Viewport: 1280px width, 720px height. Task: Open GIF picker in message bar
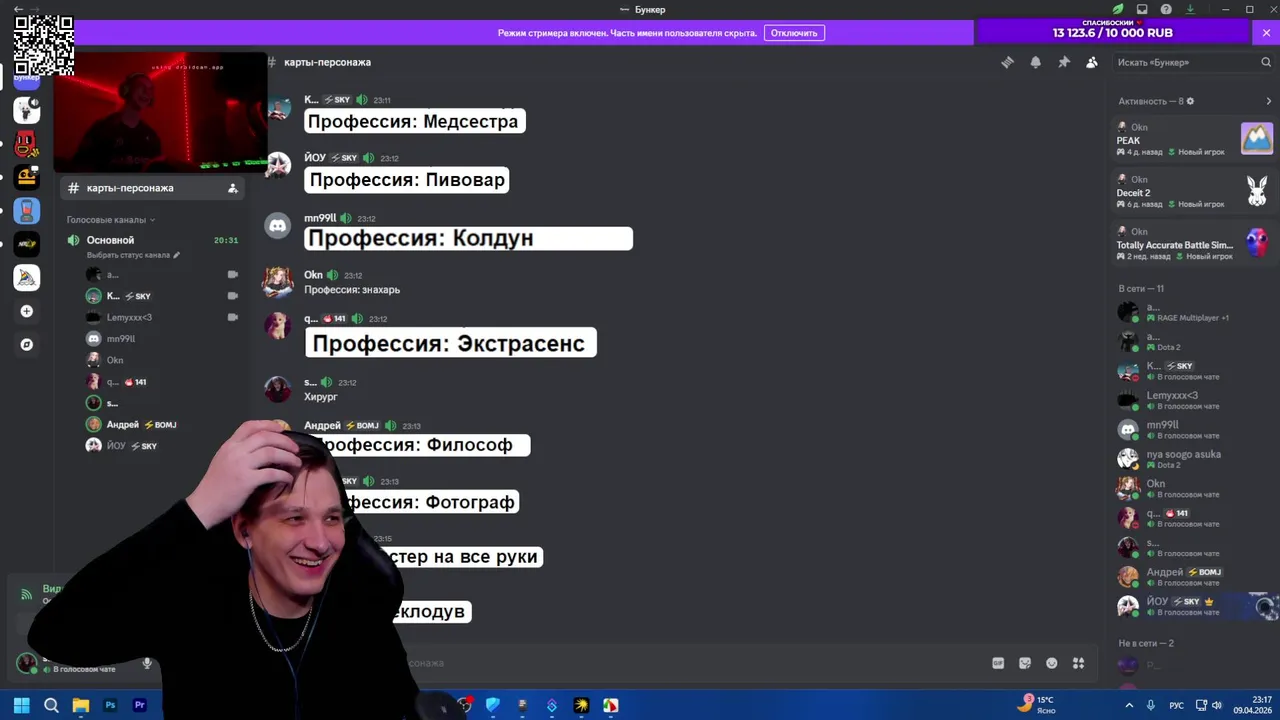point(998,663)
